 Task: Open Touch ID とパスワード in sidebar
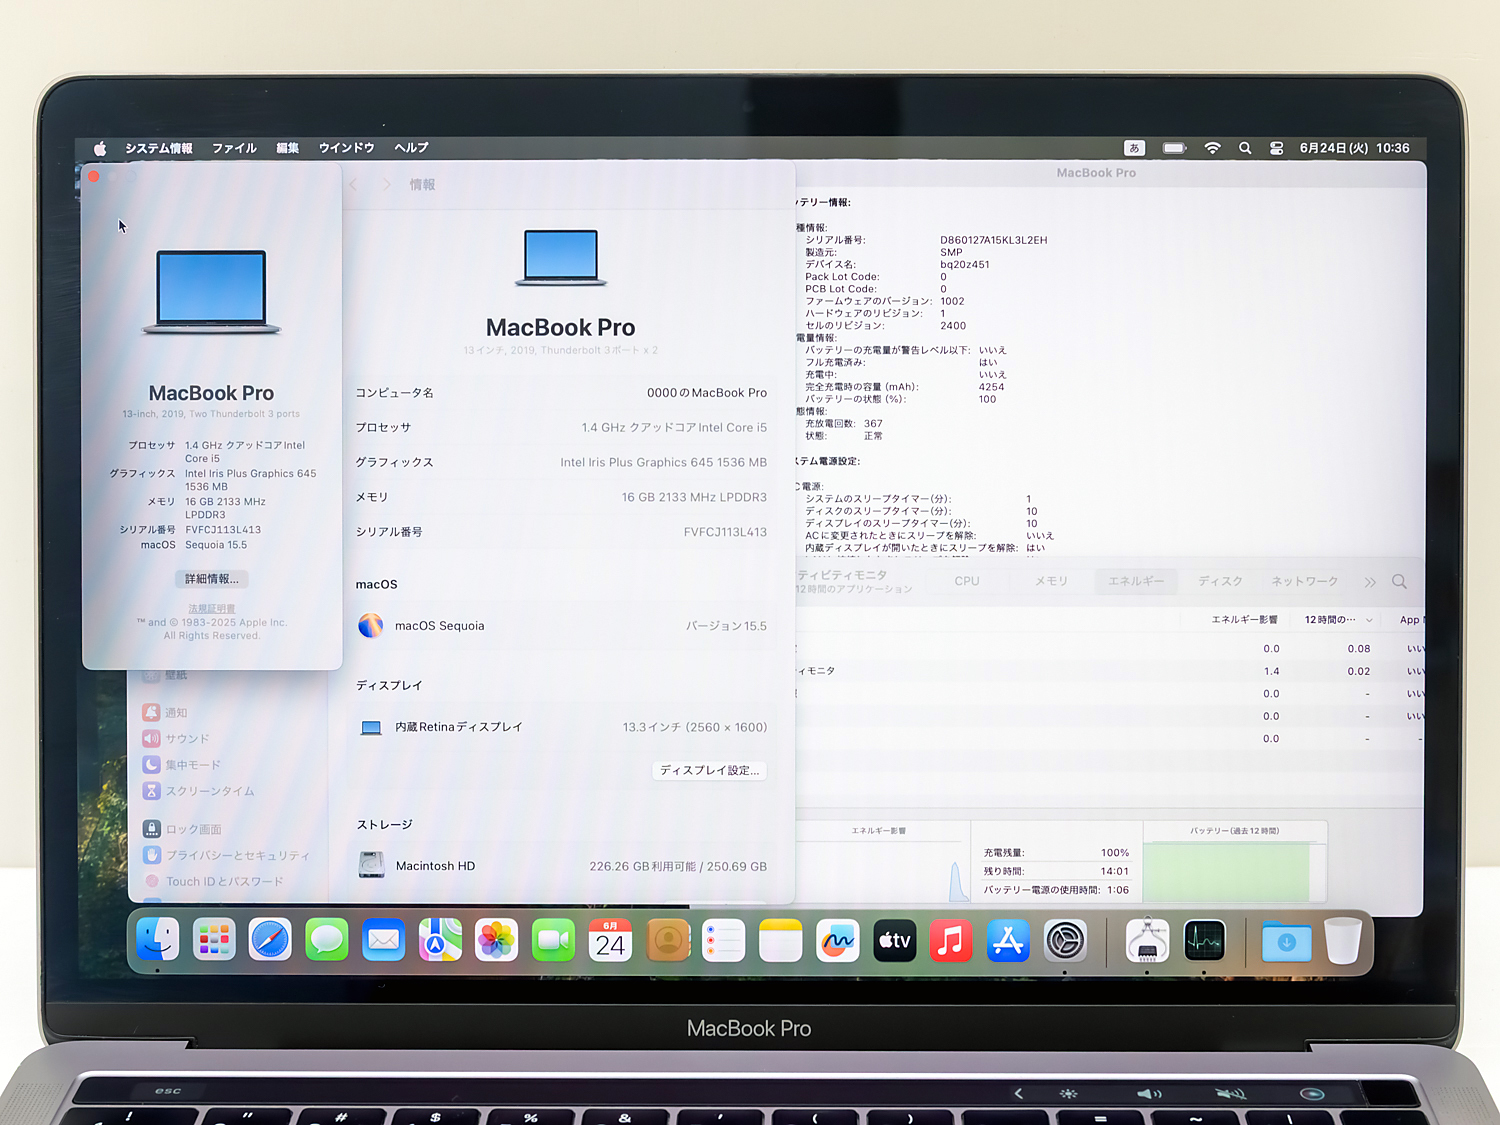click(214, 881)
